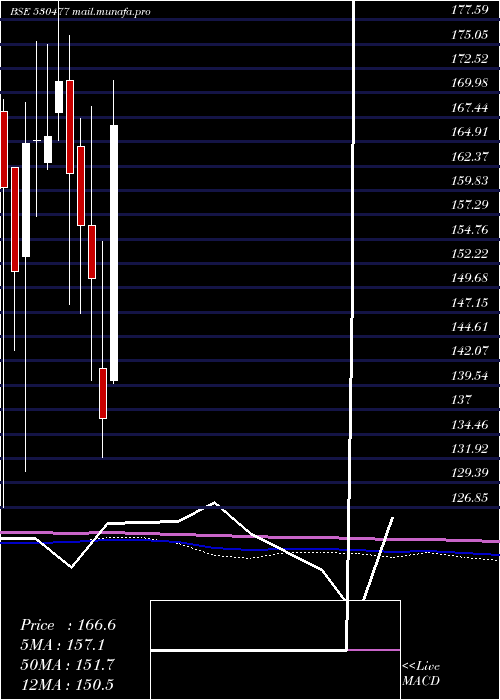Image resolution: width=500 pixels, height=700 pixels.
Task: Click the 147.15 price axis label
Action: [470, 303]
